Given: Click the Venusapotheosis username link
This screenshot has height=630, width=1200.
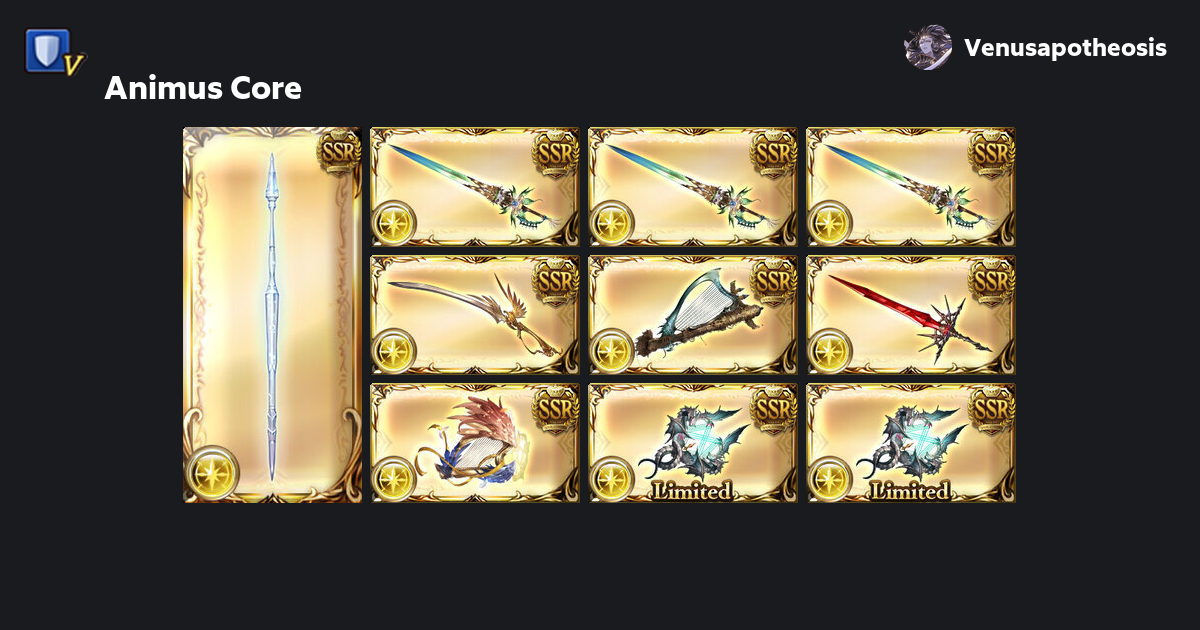Looking at the screenshot, I should (1065, 48).
